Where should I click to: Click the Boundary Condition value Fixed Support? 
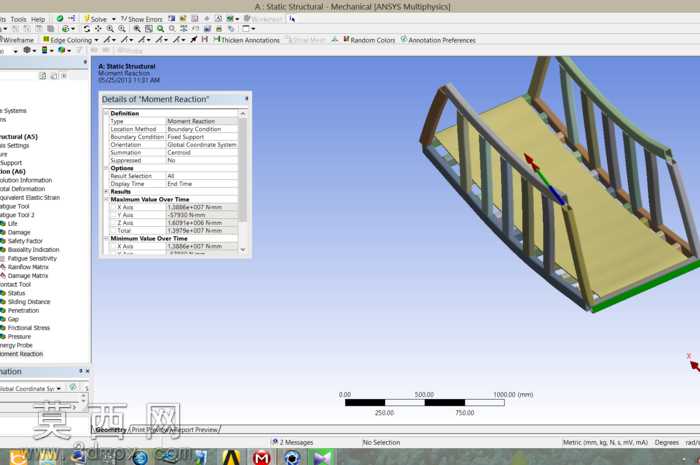(x=202, y=137)
